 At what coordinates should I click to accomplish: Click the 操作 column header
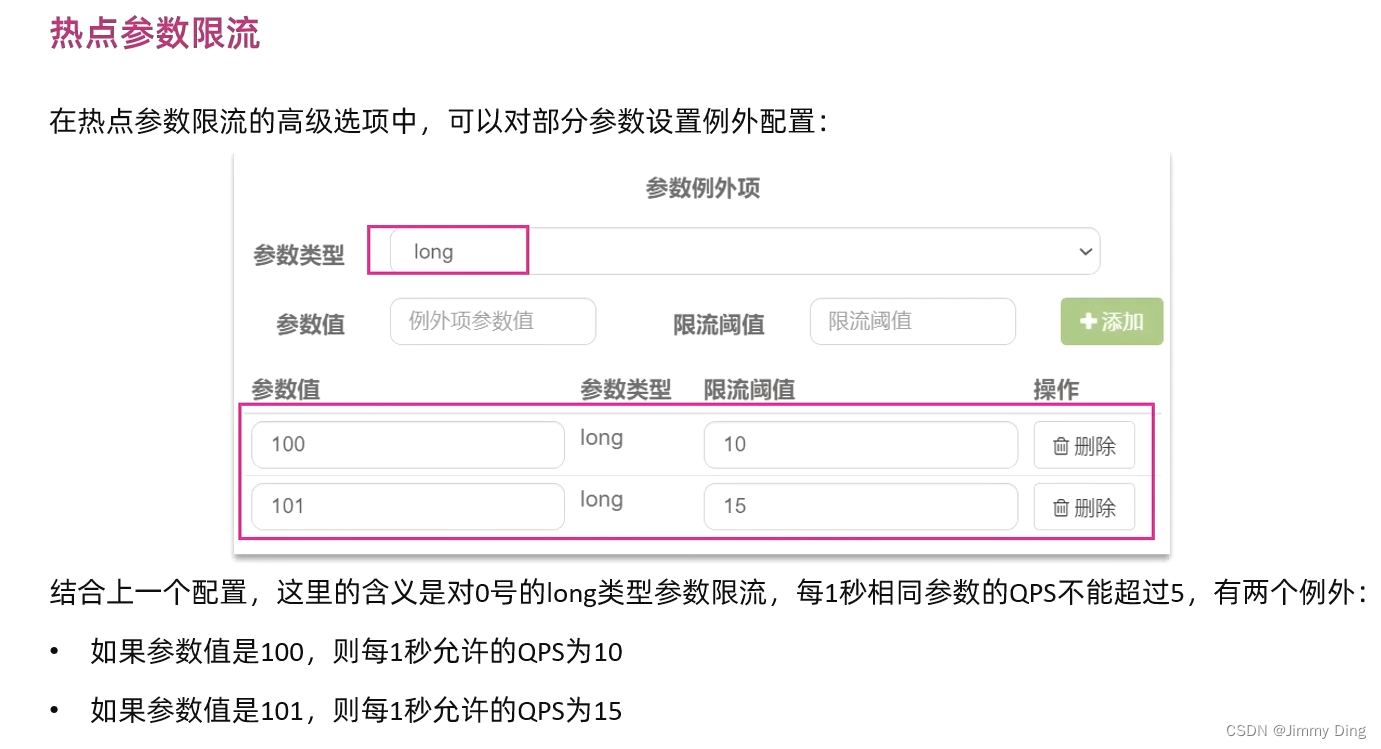[x=1056, y=389]
